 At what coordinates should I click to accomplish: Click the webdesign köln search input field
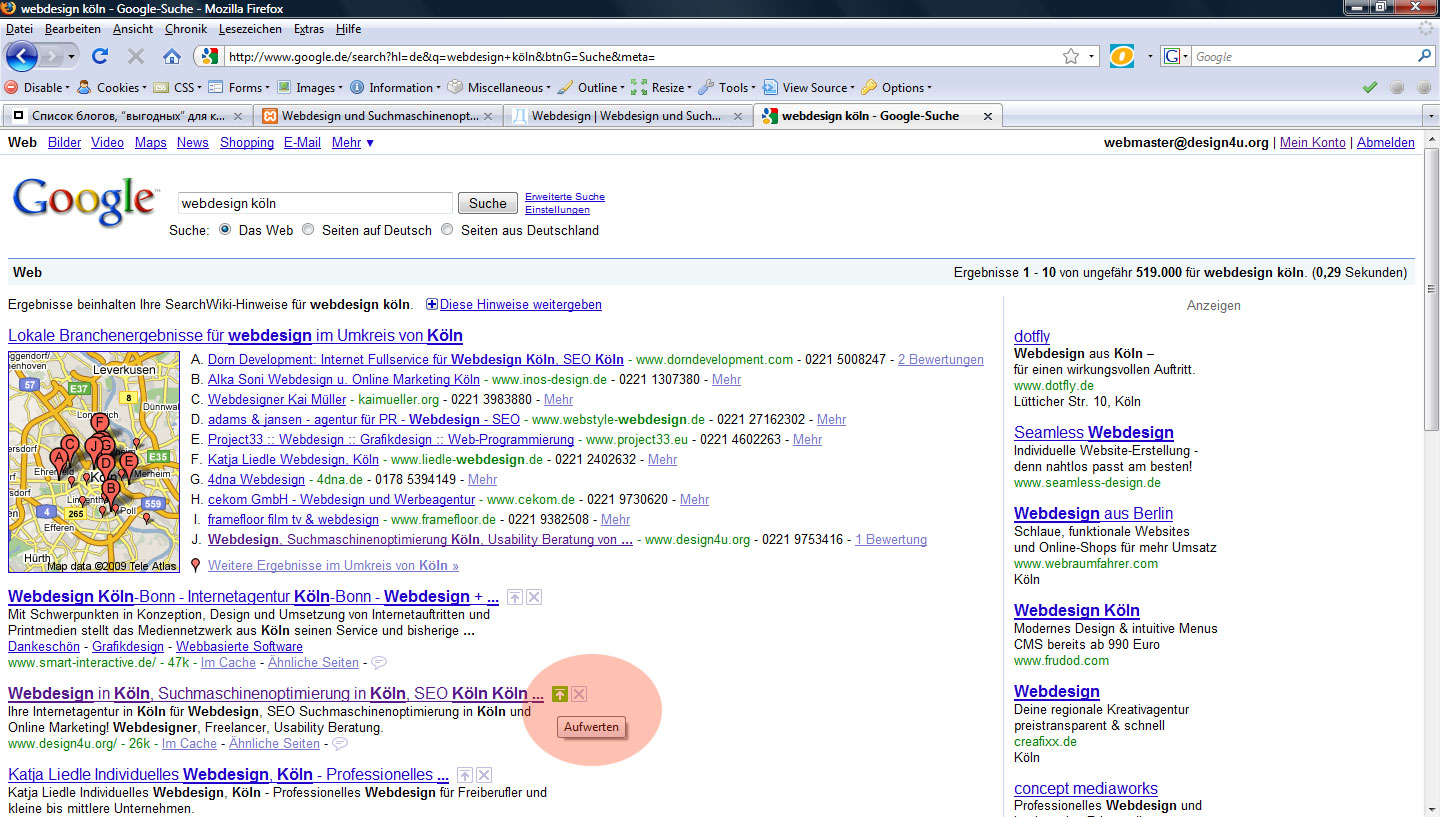(315, 203)
